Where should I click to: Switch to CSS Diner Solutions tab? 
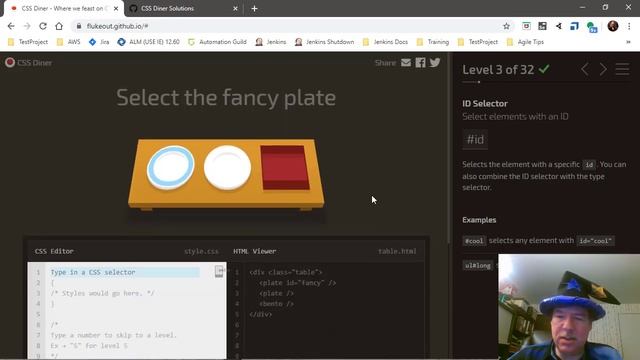(184, 9)
